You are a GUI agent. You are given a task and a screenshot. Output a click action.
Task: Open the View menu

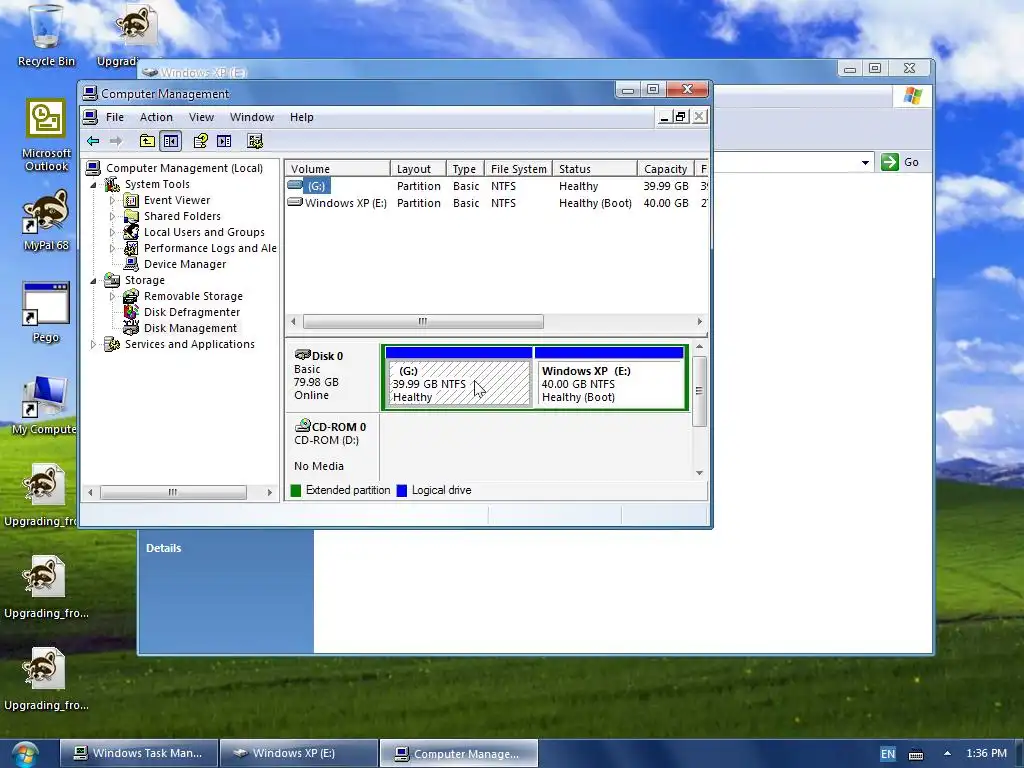pos(201,117)
